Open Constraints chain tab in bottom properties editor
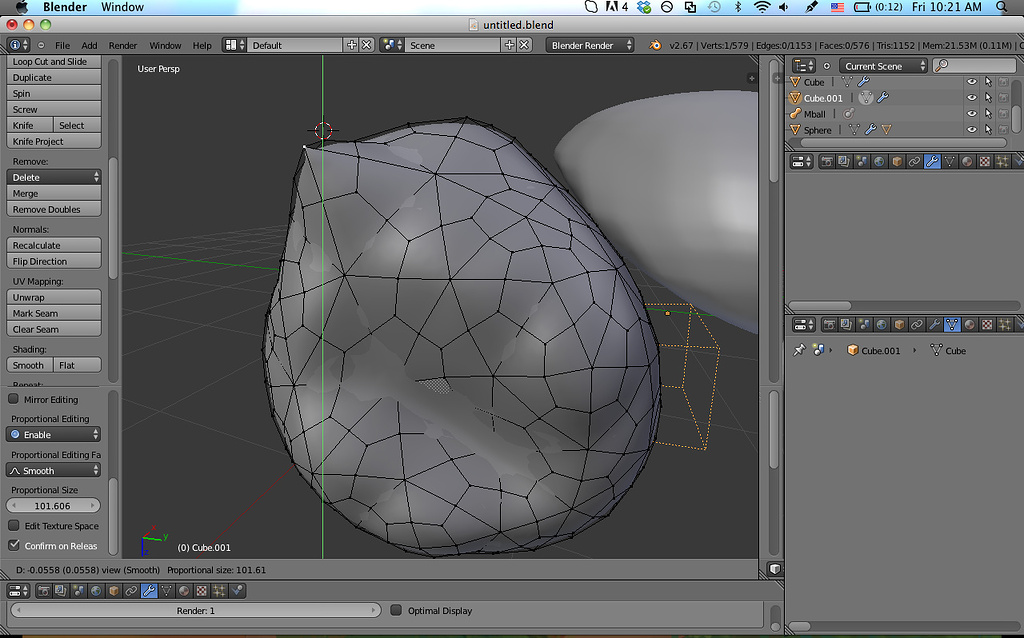This screenshot has width=1024, height=638. coord(131,591)
